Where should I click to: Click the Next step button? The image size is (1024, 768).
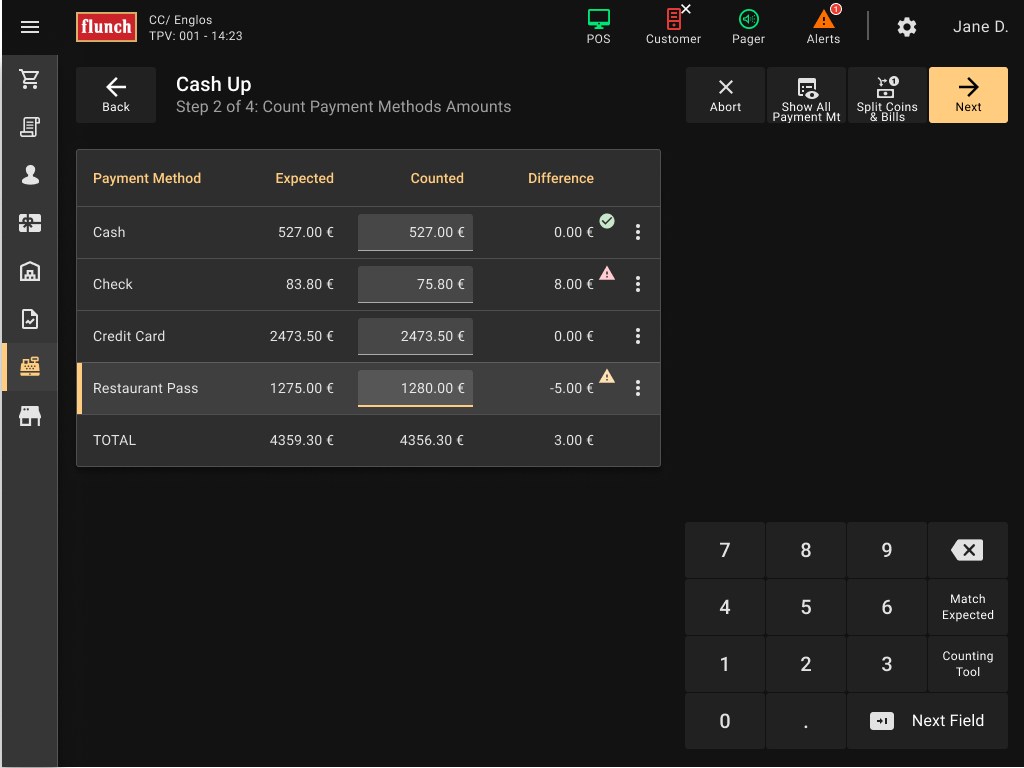(x=968, y=95)
